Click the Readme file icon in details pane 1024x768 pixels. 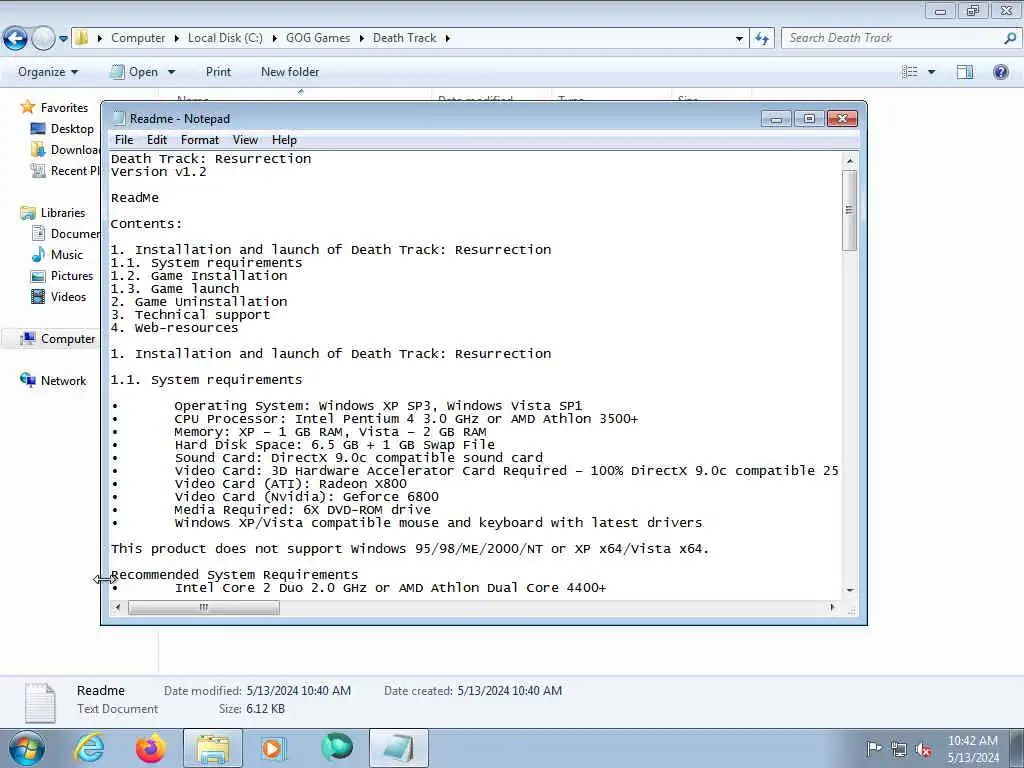coord(40,703)
